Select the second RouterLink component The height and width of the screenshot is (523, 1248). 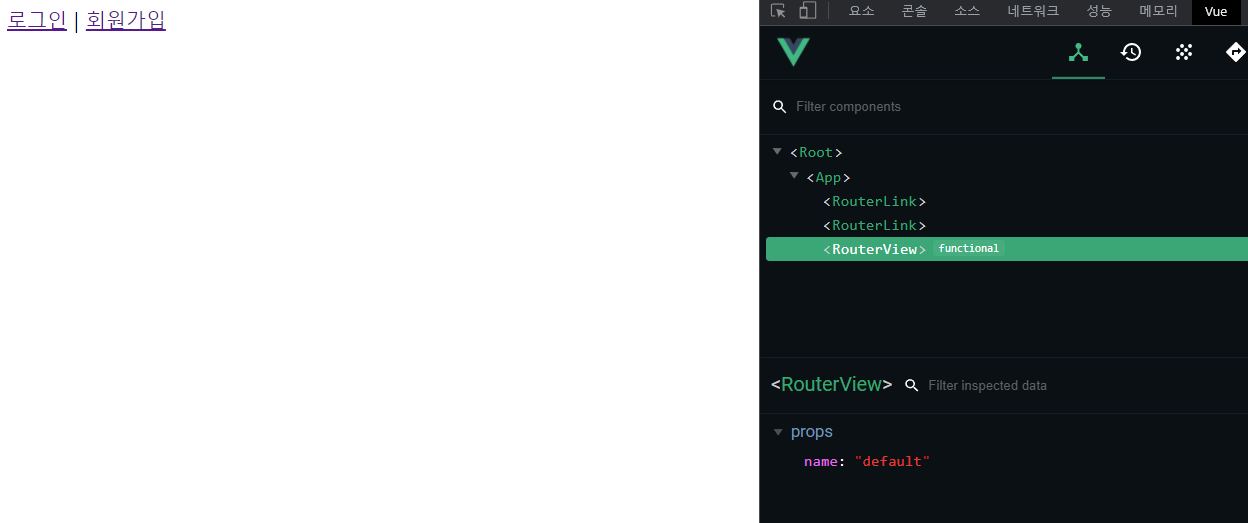pyautogui.click(x=875, y=225)
